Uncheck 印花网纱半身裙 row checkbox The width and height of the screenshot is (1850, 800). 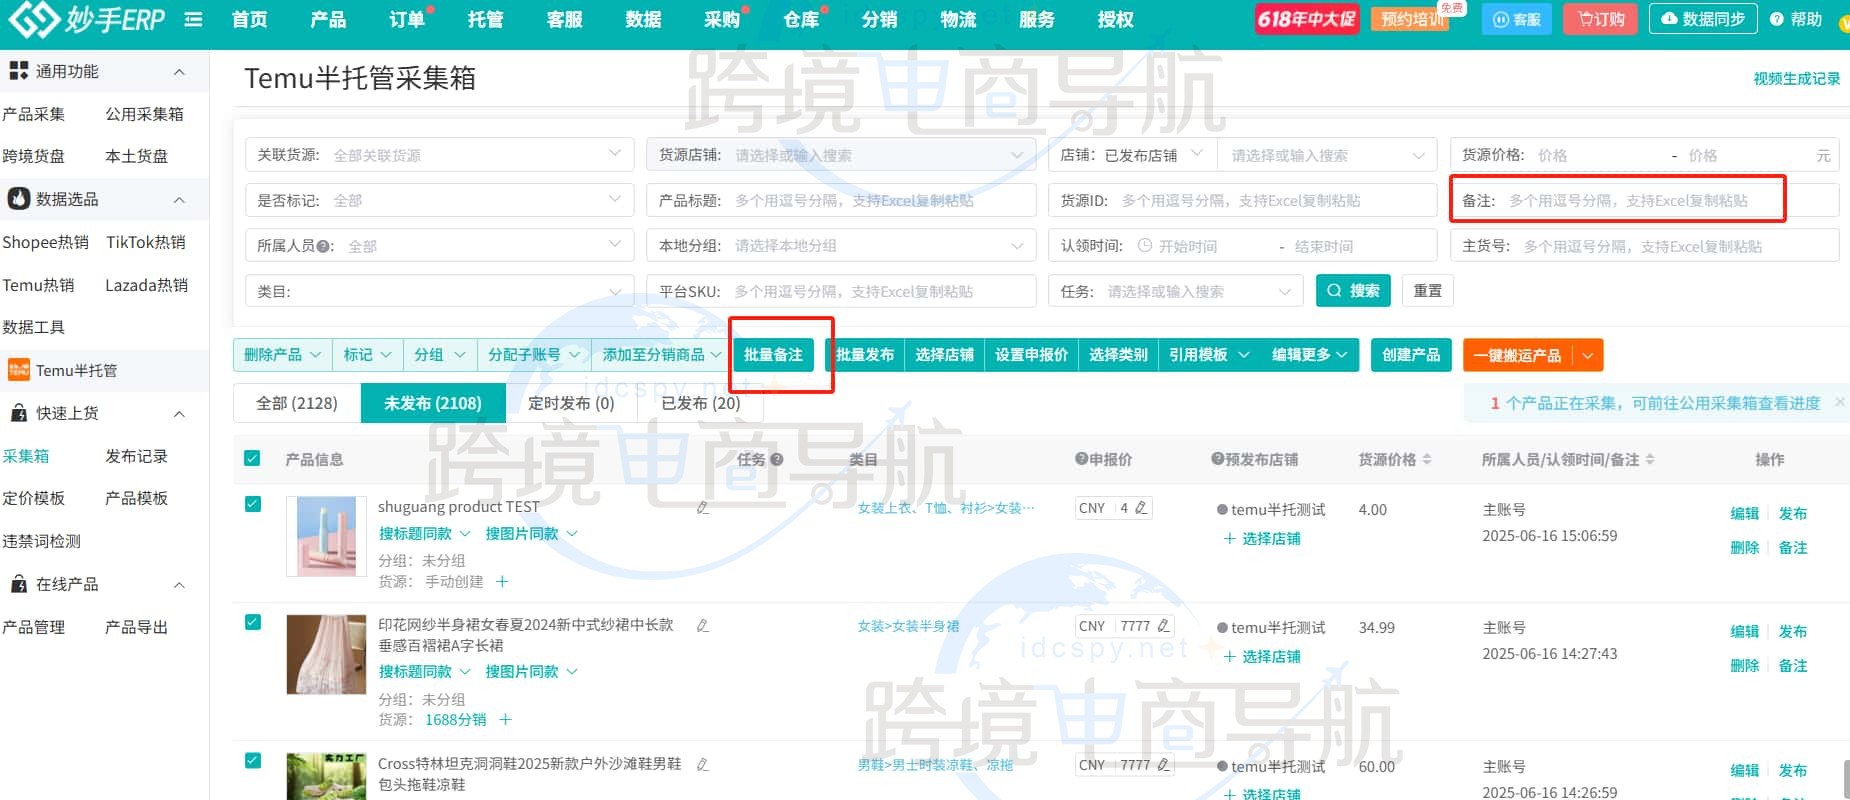pyautogui.click(x=252, y=622)
